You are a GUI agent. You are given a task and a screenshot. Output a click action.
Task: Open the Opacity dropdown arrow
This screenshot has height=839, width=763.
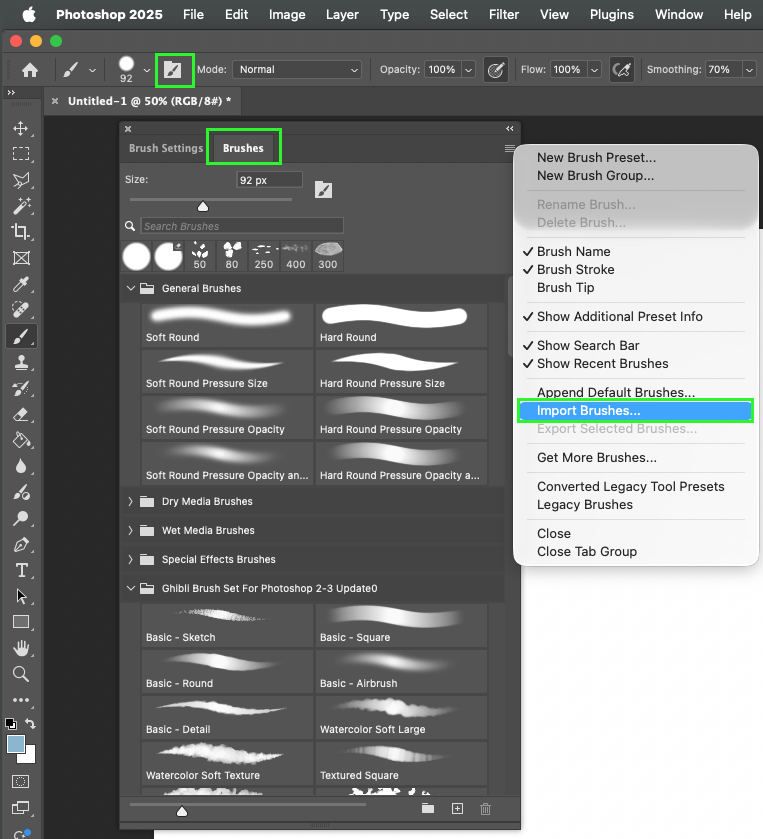[x=468, y=70]
